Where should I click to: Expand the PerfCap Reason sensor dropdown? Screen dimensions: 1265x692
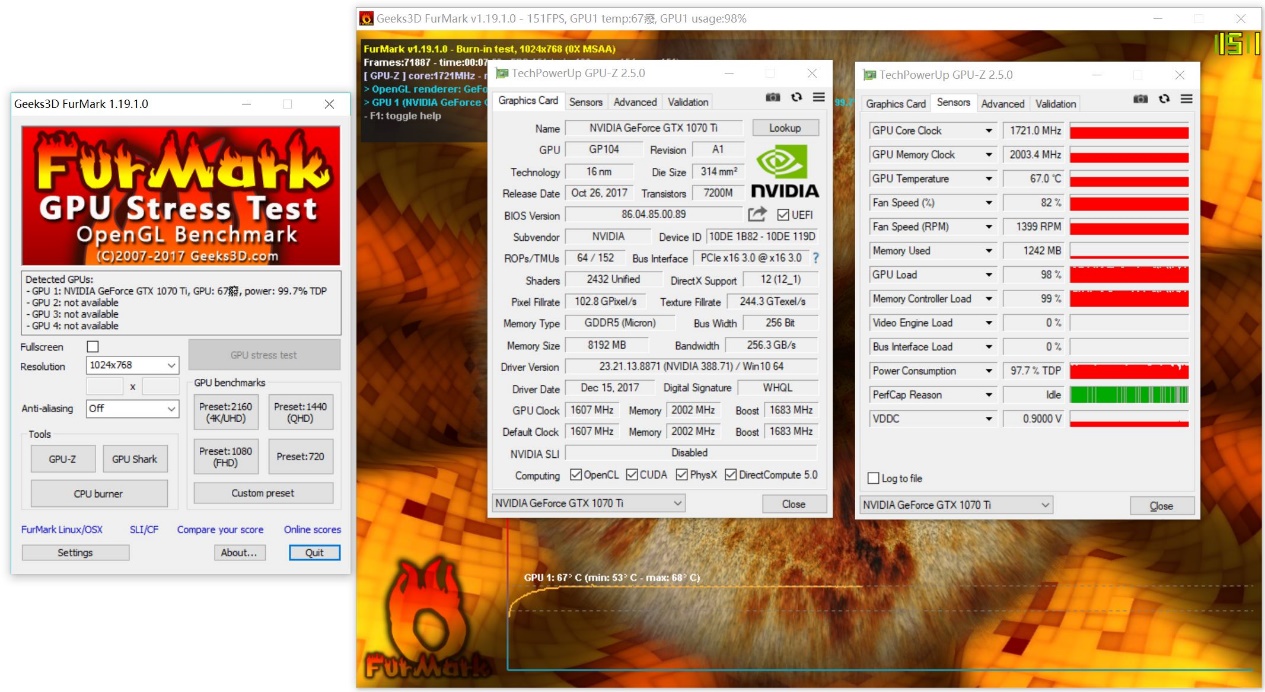(989, 395)
